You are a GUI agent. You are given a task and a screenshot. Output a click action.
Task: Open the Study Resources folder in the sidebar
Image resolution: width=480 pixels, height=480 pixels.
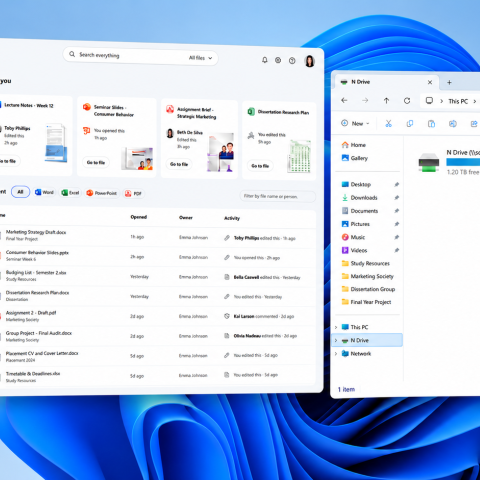click(366, 263)
